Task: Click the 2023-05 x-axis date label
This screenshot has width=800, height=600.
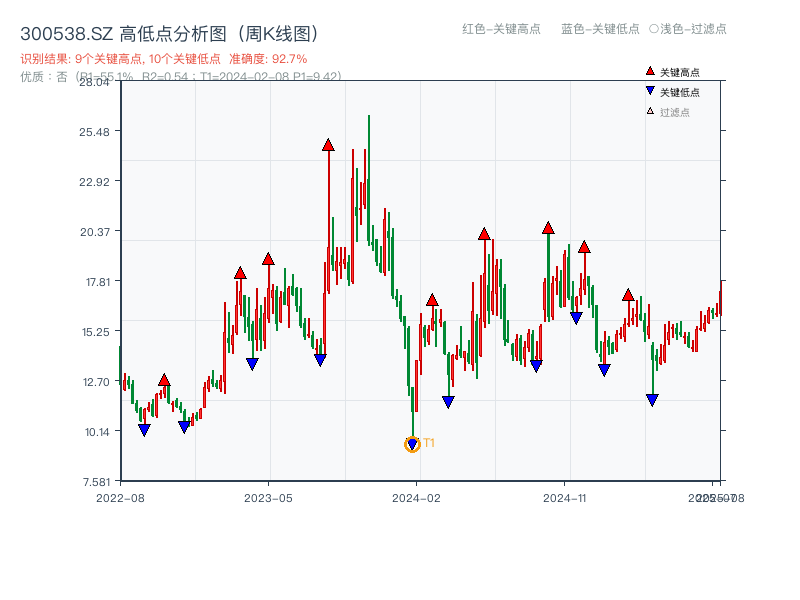Action: click(266, 496)
